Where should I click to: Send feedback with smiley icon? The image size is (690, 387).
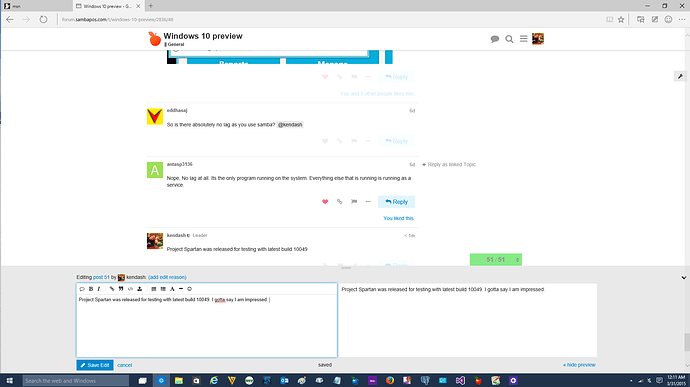click(668, 19)
